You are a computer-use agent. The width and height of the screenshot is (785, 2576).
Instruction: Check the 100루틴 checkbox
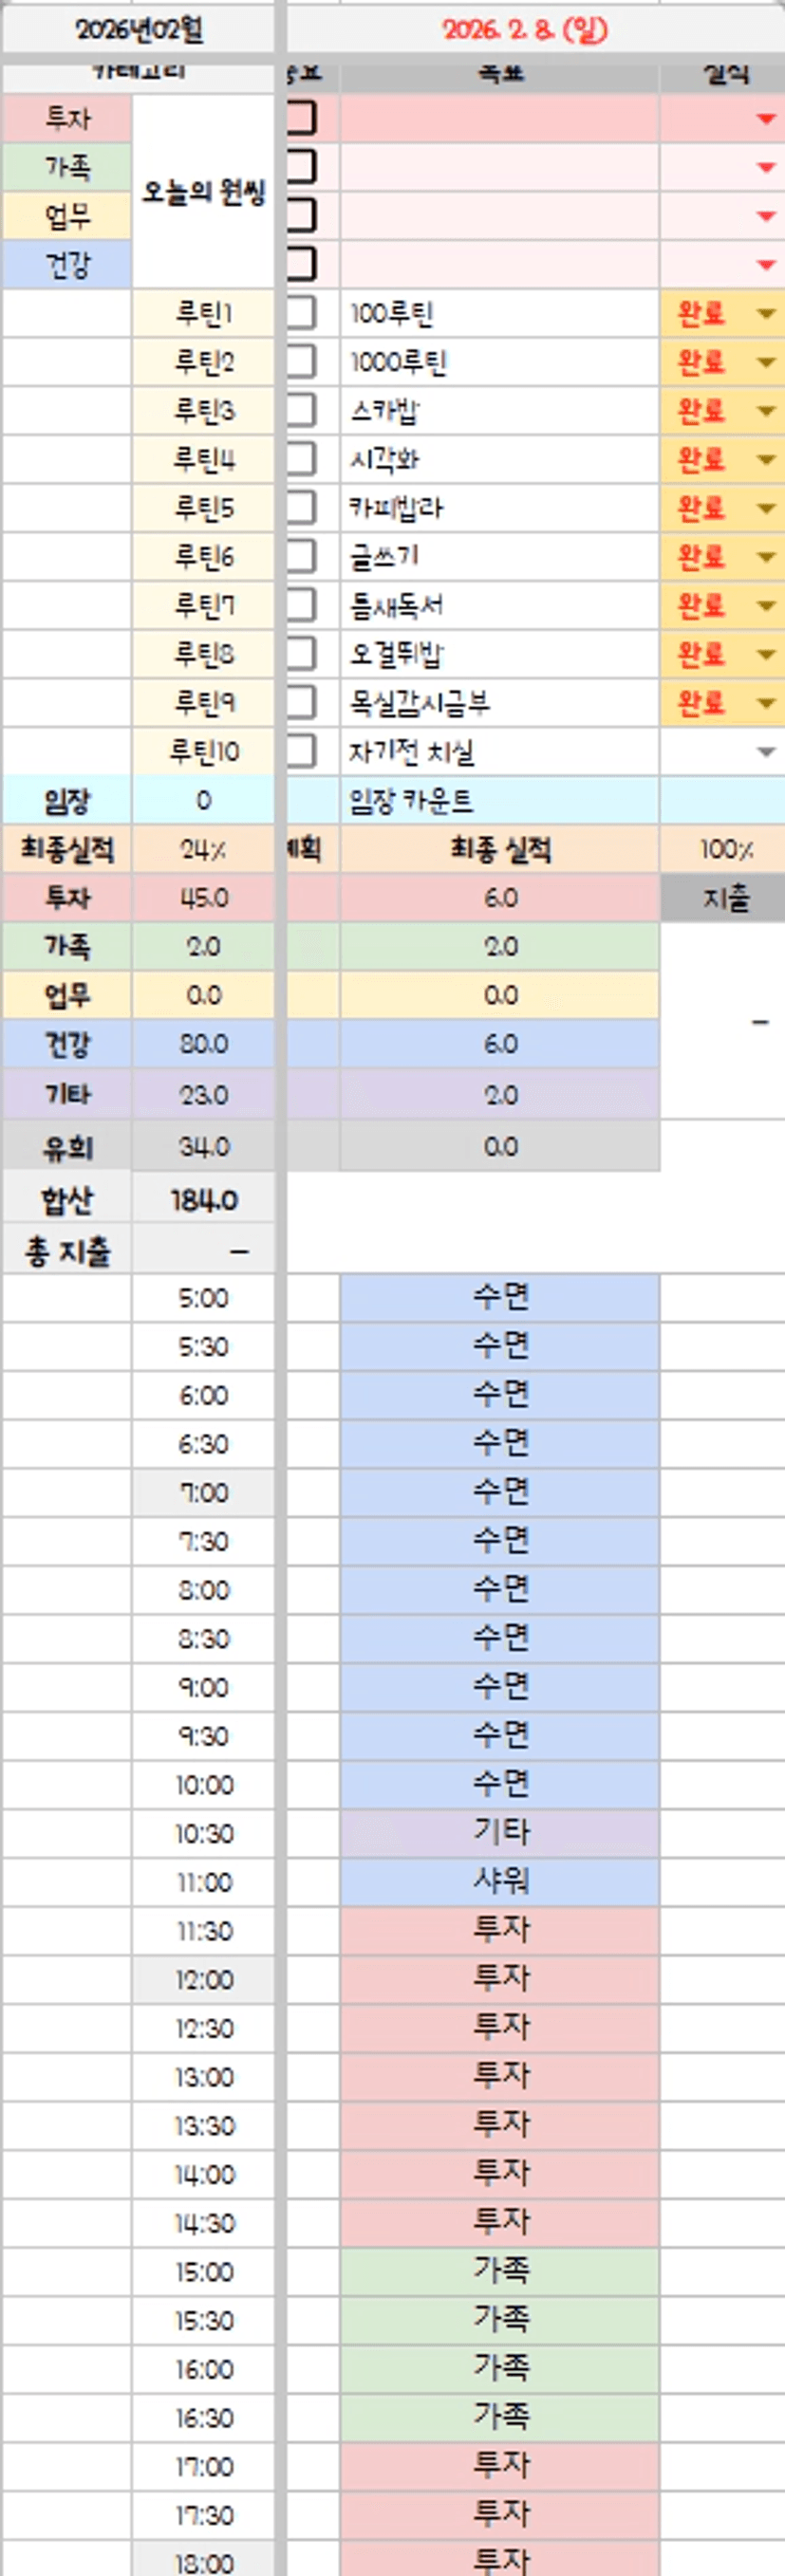point(300,314)
